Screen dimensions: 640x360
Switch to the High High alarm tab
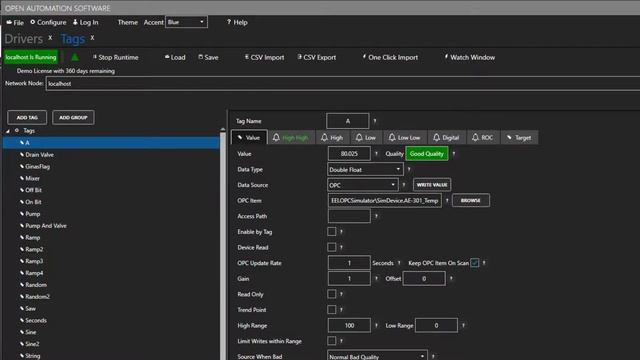290,138
